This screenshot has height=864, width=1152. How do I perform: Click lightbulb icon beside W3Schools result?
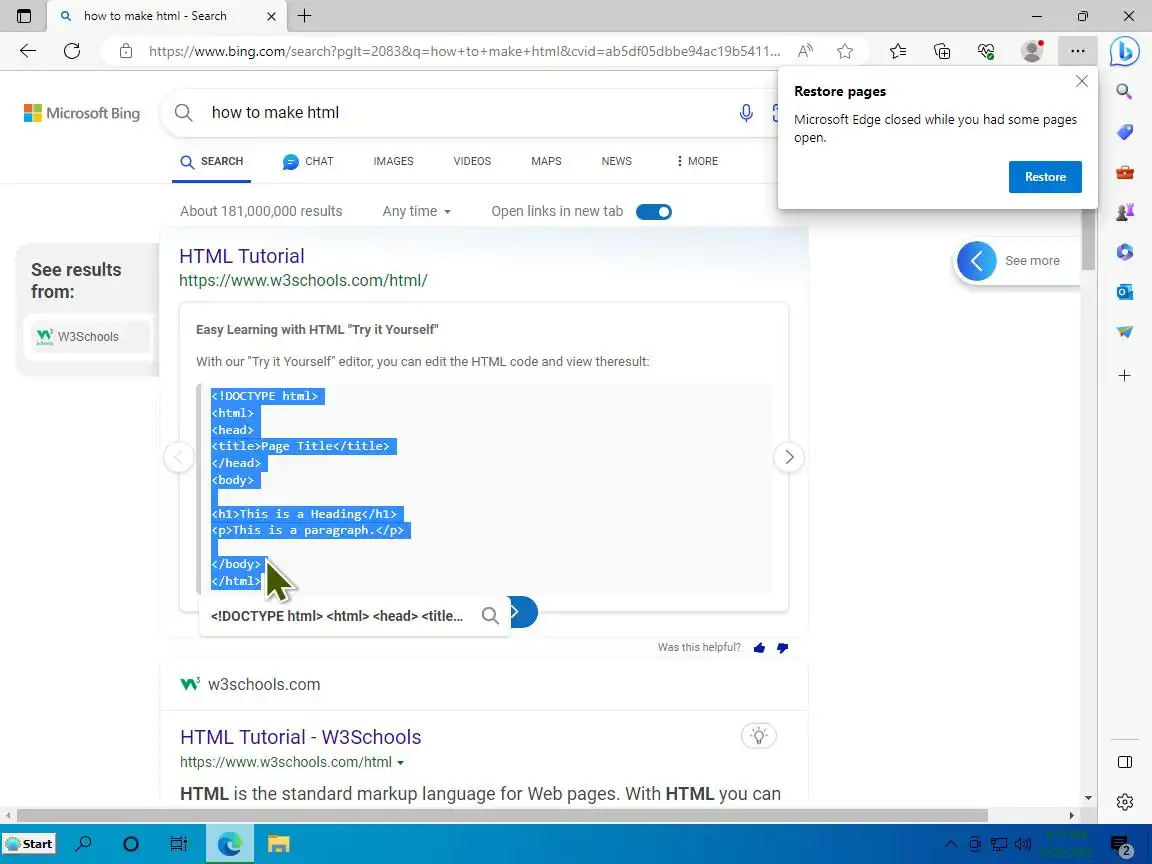click(x=759, y=735)
